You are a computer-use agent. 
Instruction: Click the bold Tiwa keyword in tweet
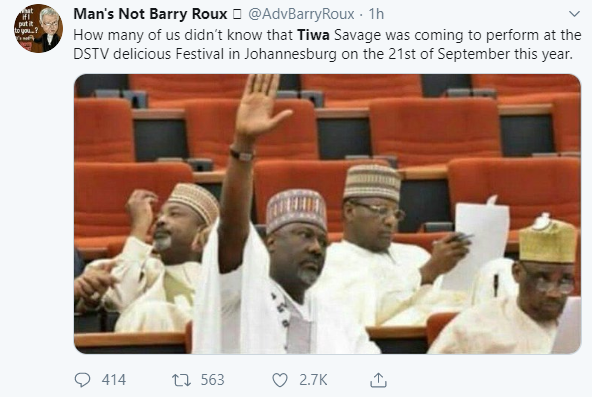[x=313, y=35]
